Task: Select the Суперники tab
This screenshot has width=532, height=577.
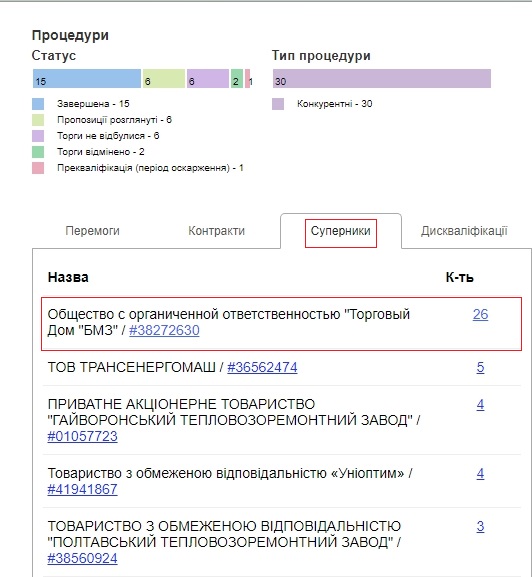Action: pos(340,231)
